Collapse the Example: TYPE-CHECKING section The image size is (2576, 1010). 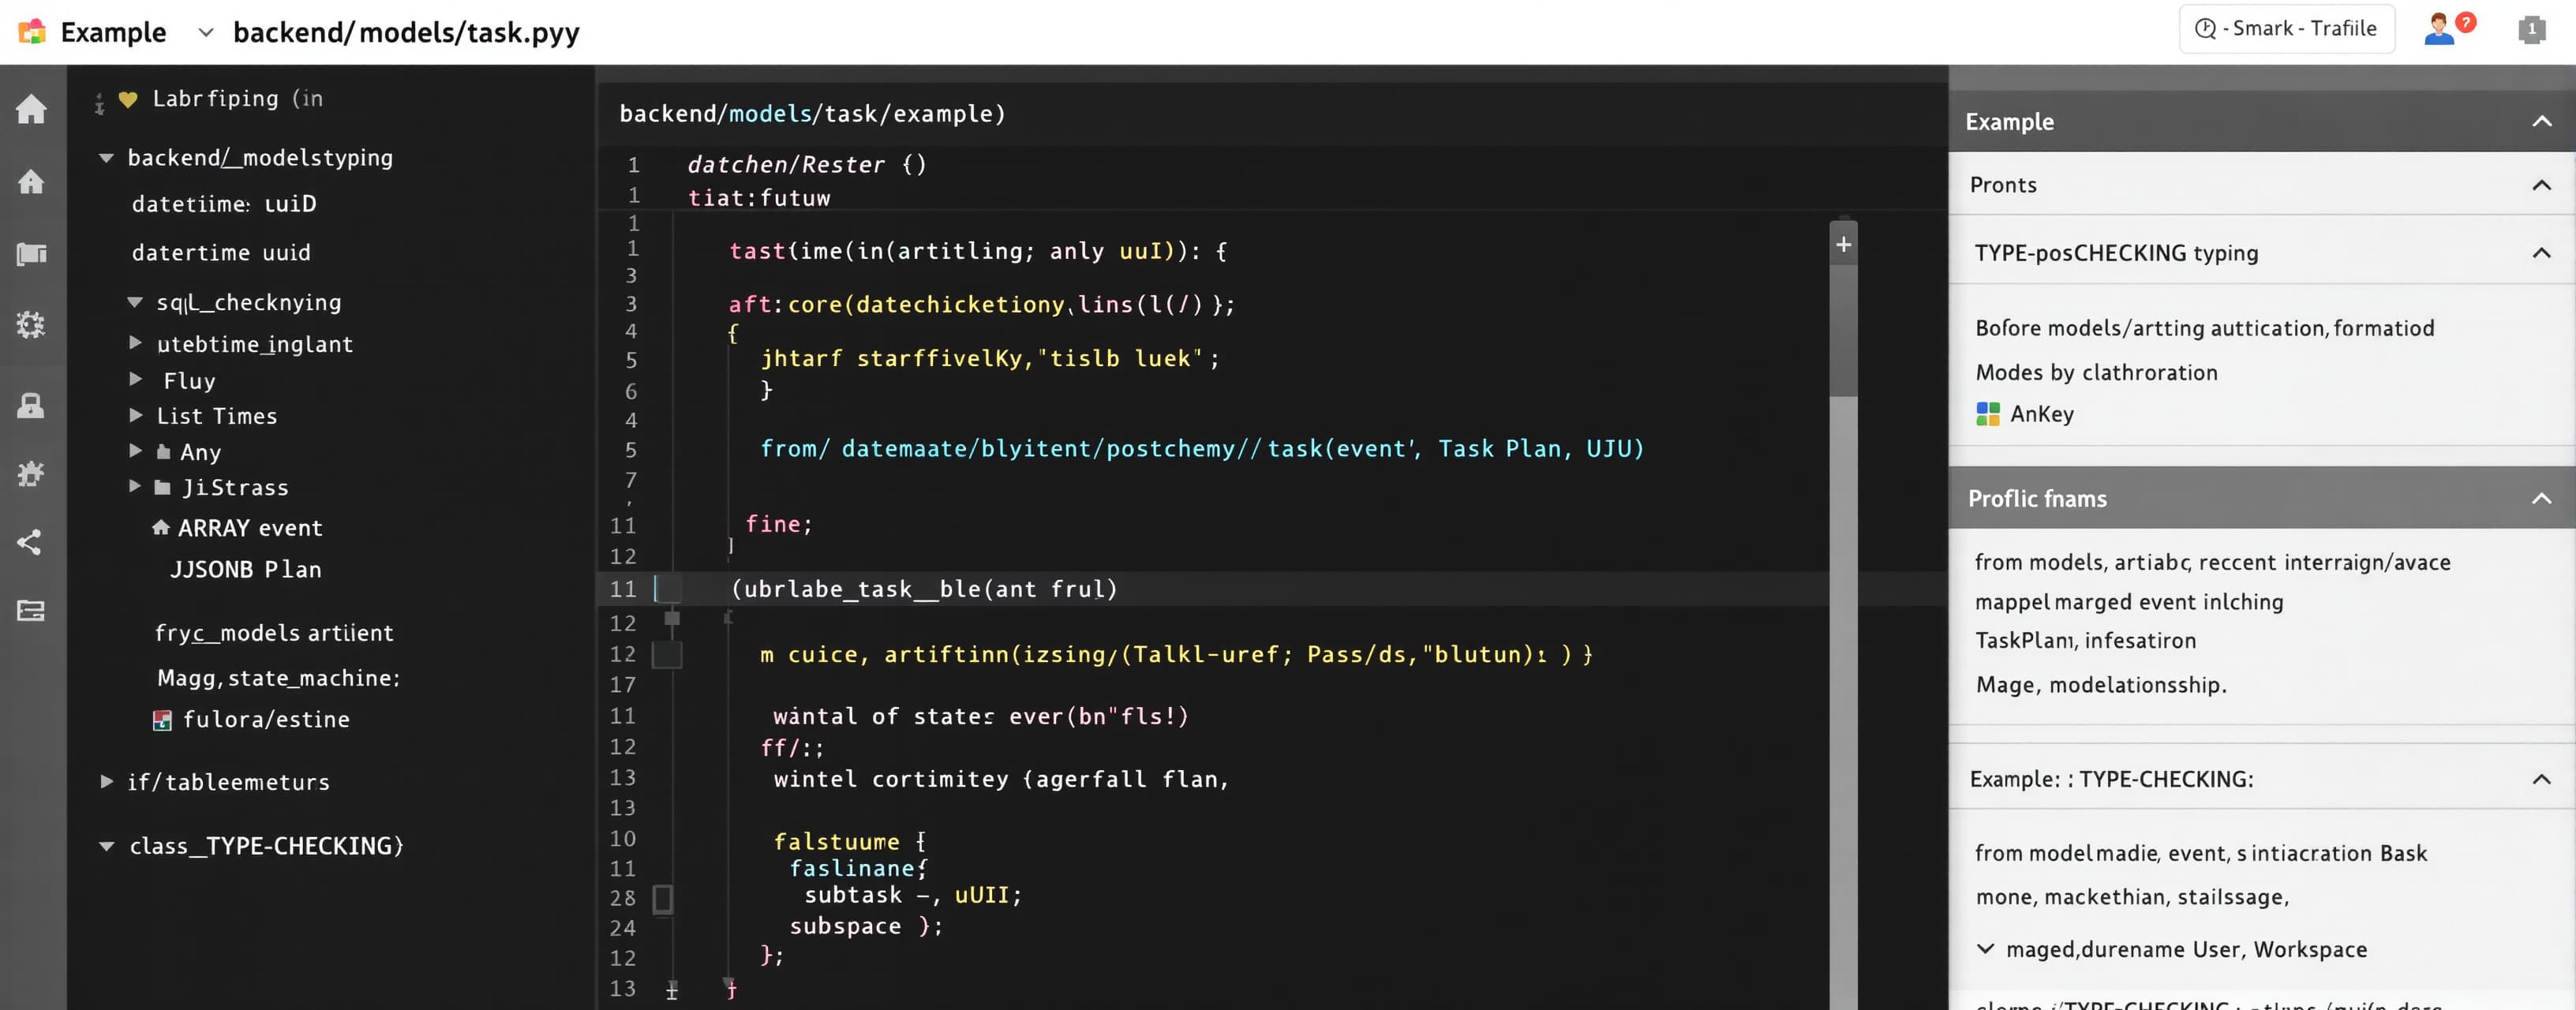tap(2541, 779)
